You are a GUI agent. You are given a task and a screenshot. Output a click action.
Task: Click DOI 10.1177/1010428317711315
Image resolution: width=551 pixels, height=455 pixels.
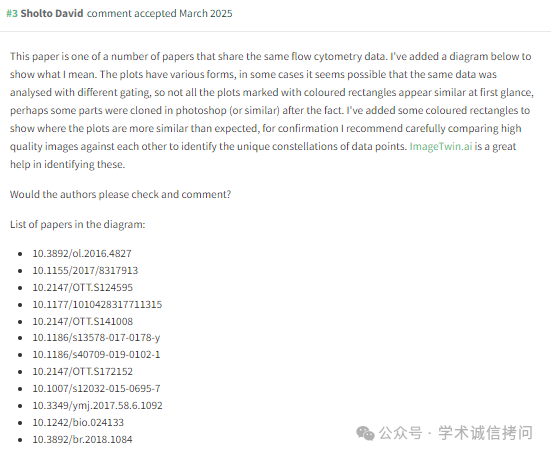click(97, 304)
